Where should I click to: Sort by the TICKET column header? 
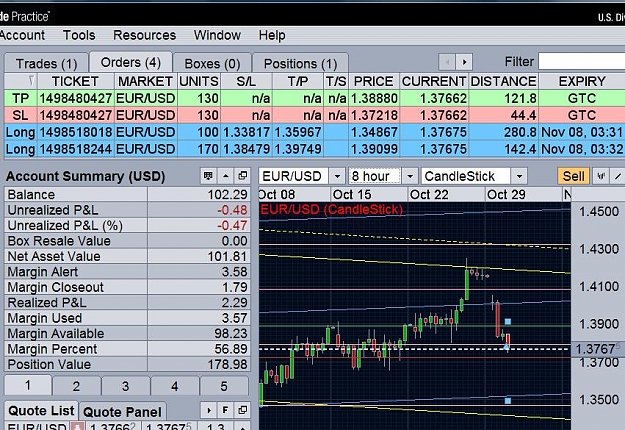click(x=75, y=81)
